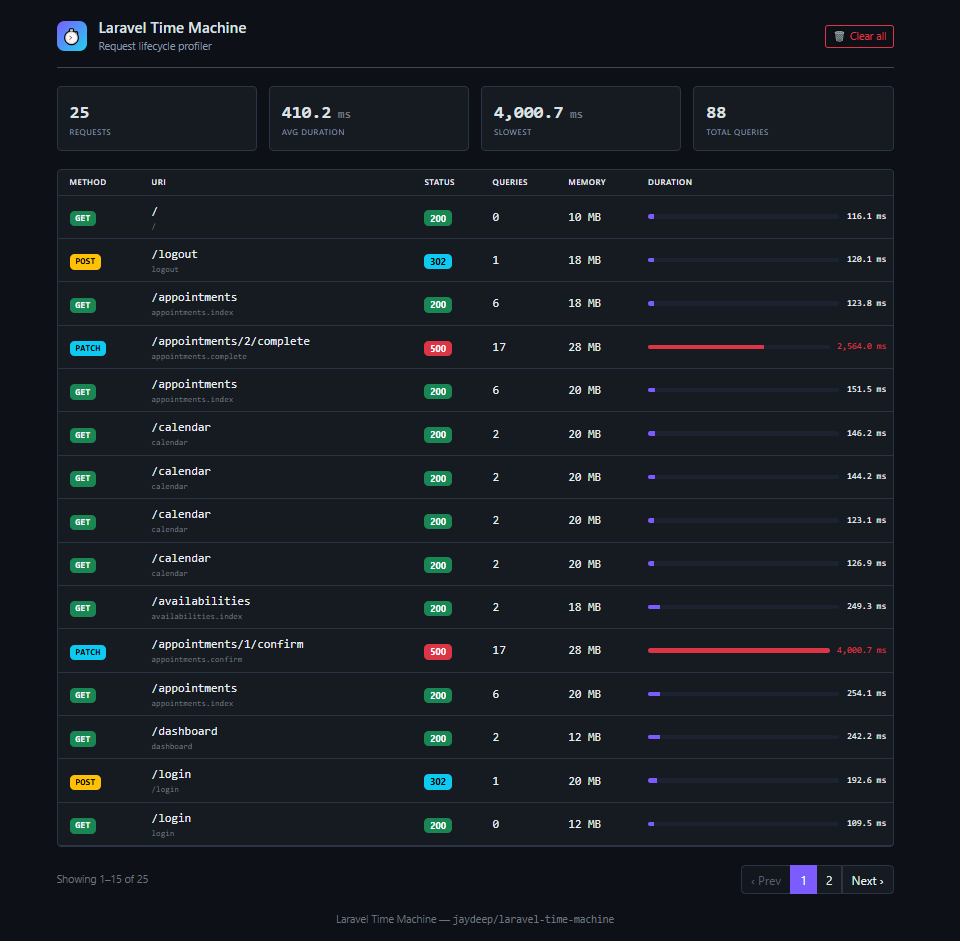Image resolution: width=960 pixels, height=941 pixels.
Task: Click the Clear all button
Action: pos(859,36)
